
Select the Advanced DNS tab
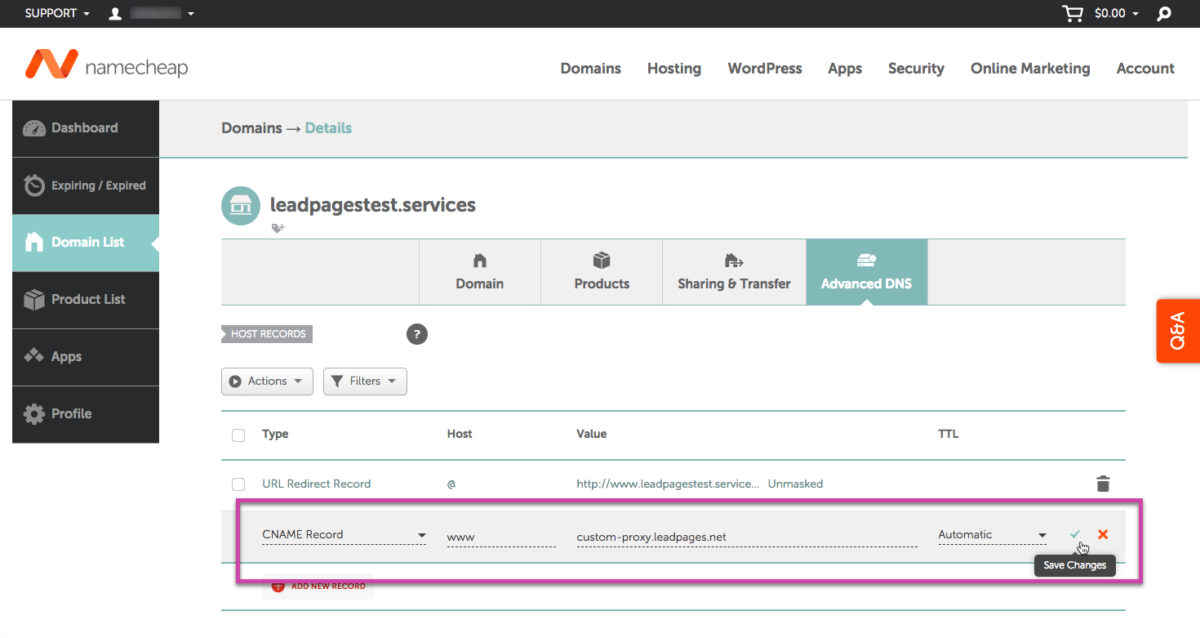[x=866, y=272]
